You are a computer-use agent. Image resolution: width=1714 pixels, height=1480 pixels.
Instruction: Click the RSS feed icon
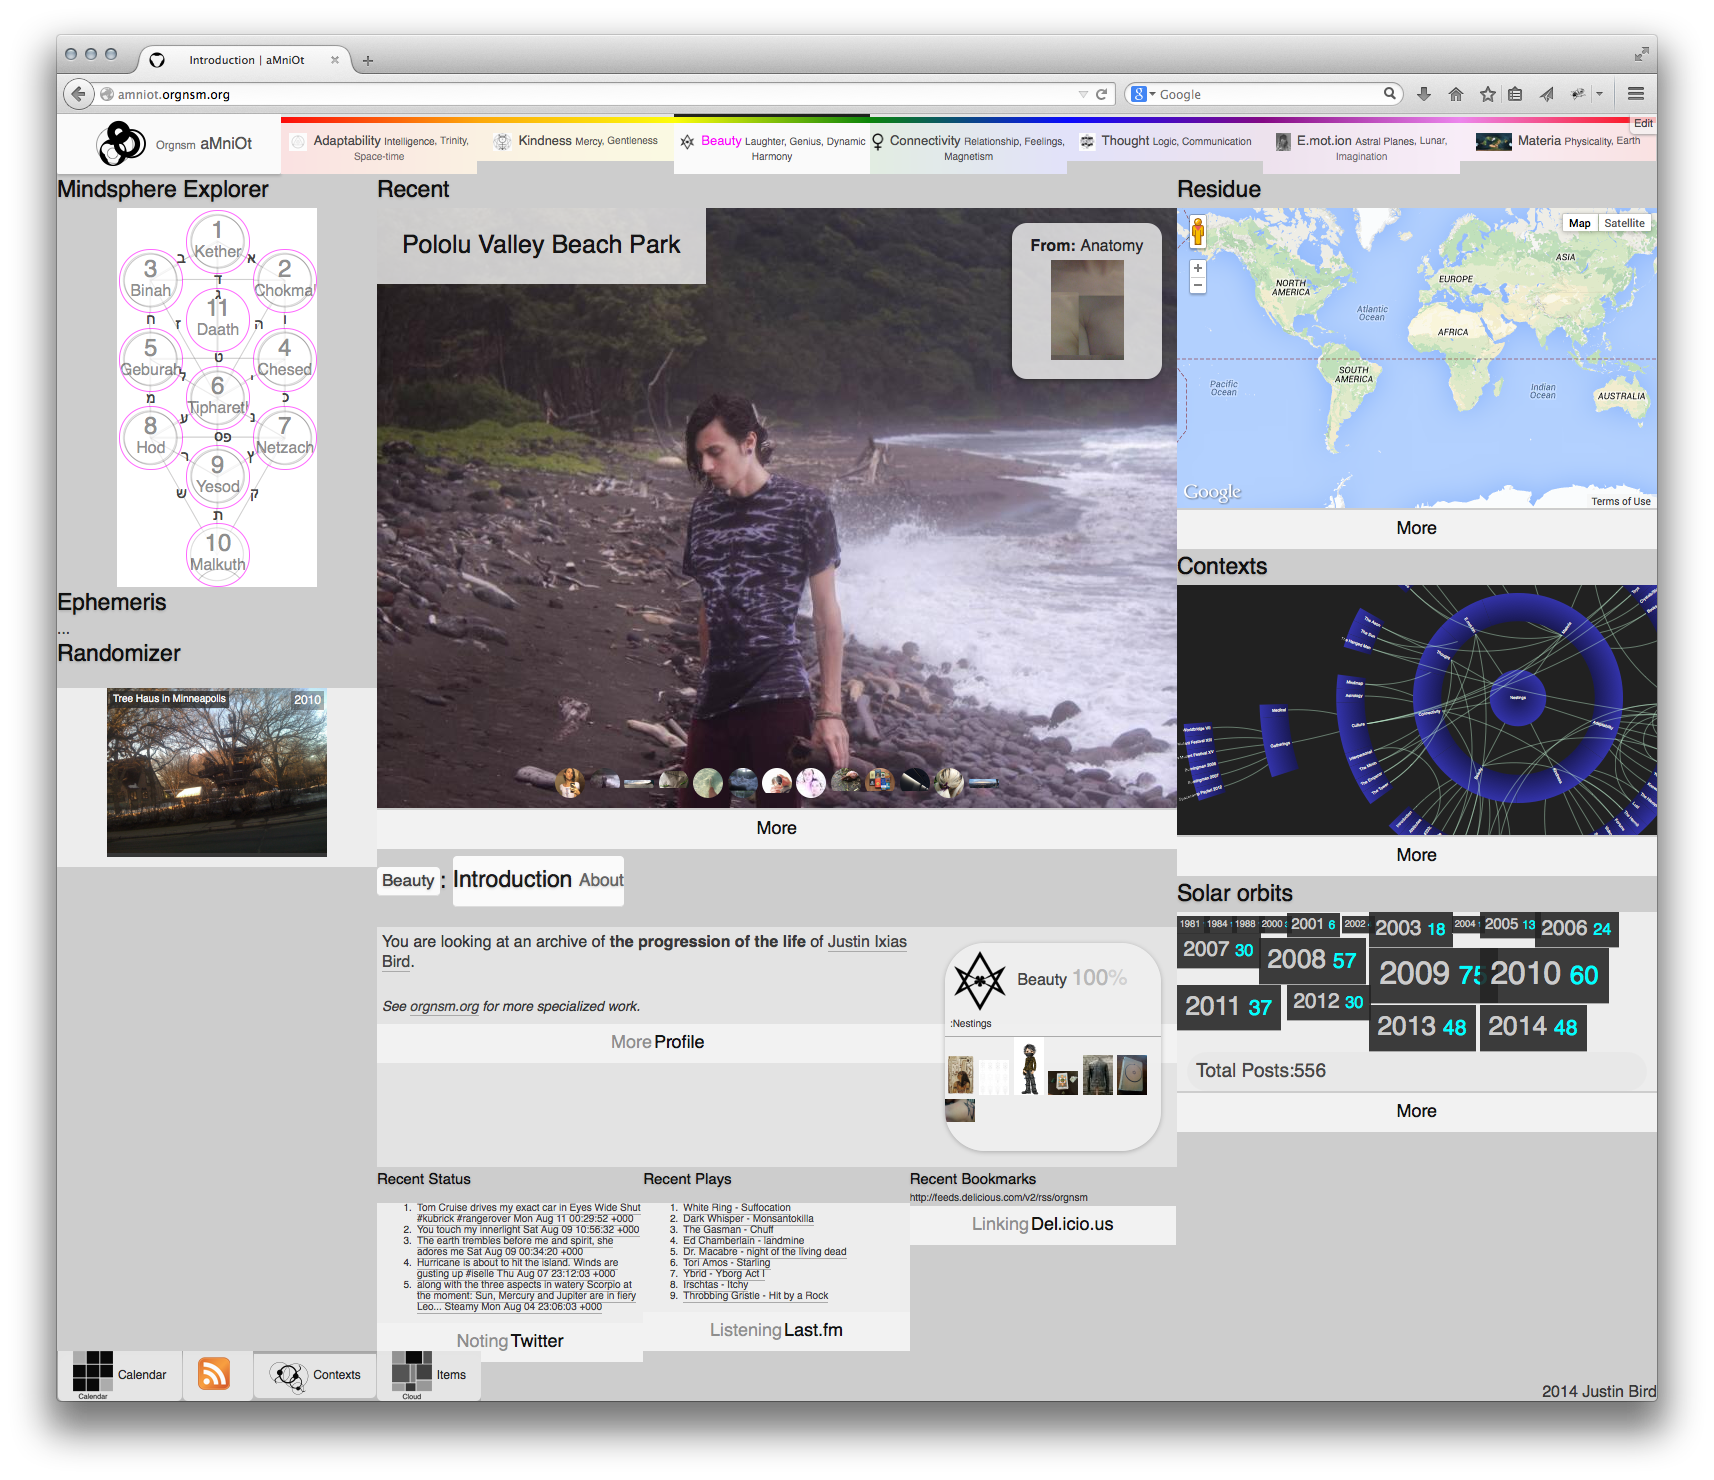(x=214, y=1373)
